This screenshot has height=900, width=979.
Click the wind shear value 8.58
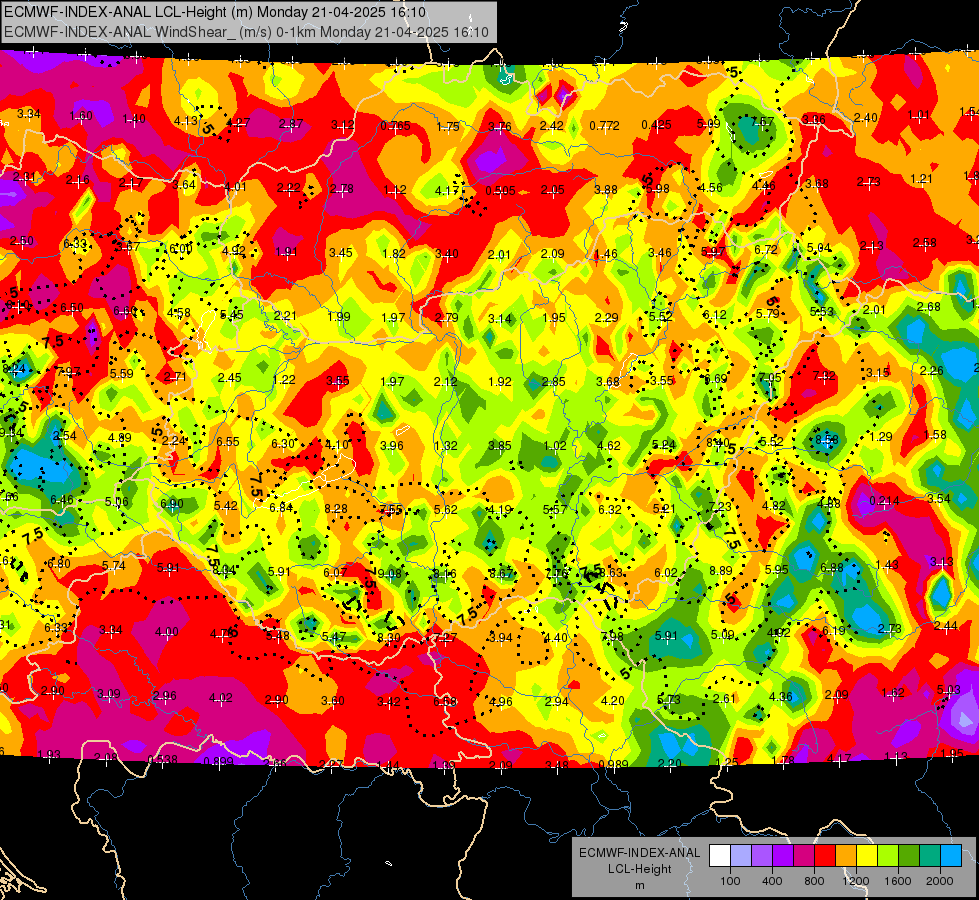(x=826, y=440)
